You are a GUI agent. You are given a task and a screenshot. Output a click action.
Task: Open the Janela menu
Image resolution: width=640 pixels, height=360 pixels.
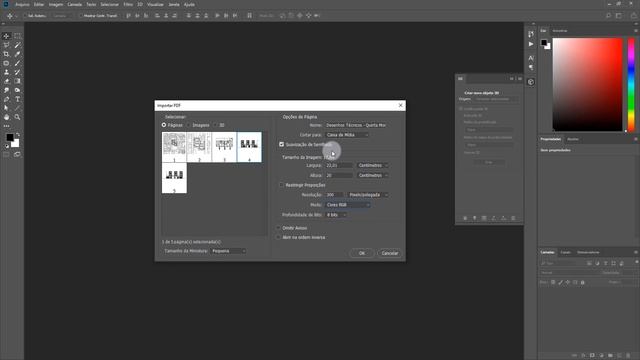pos(174,4)
